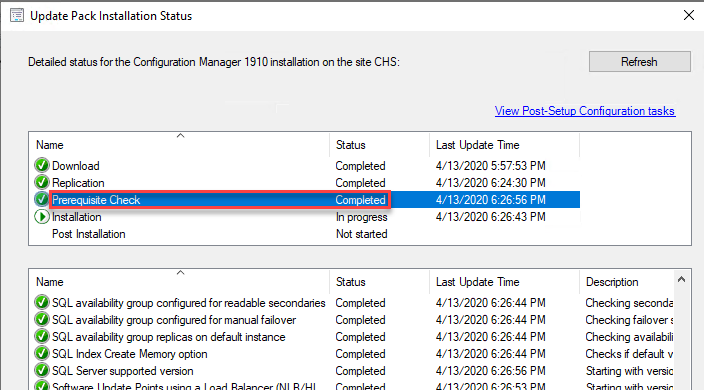Sort lower list by Last Update Time header
This screenshot has height=390, width=704.
coord(504,282)
